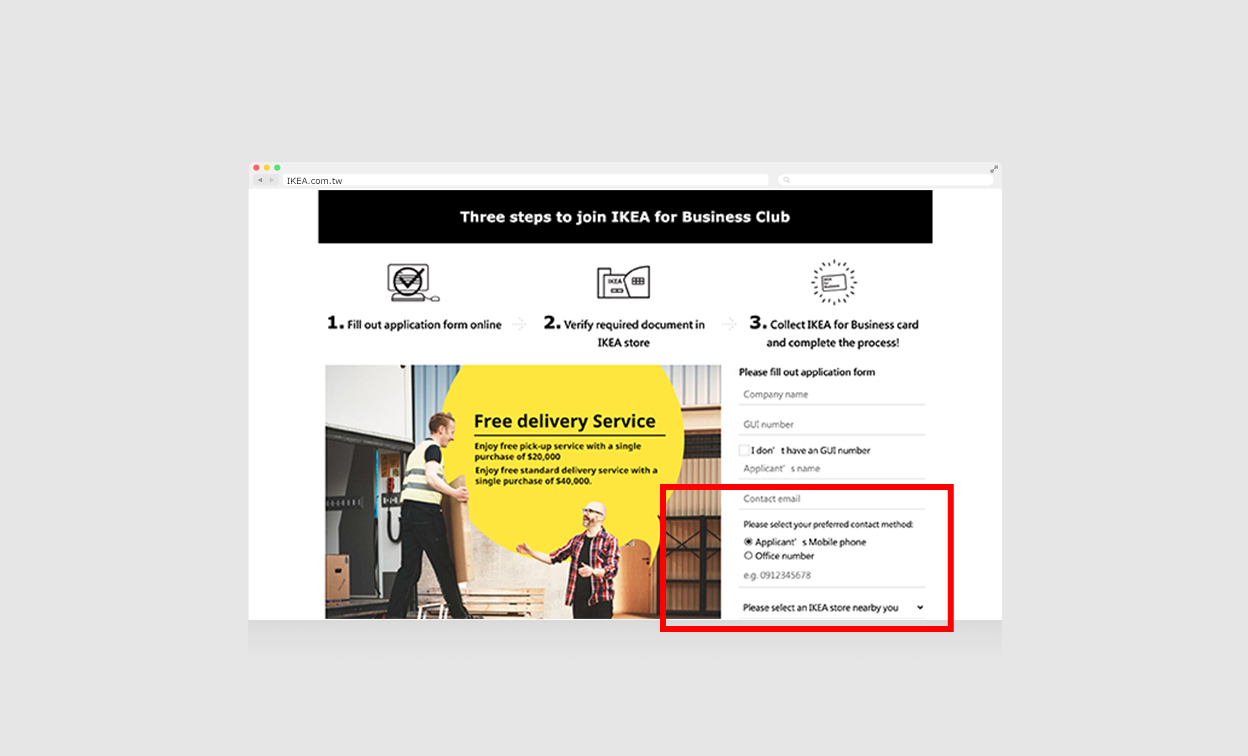Focus the Applicant's name input

(x=832, y=469)
